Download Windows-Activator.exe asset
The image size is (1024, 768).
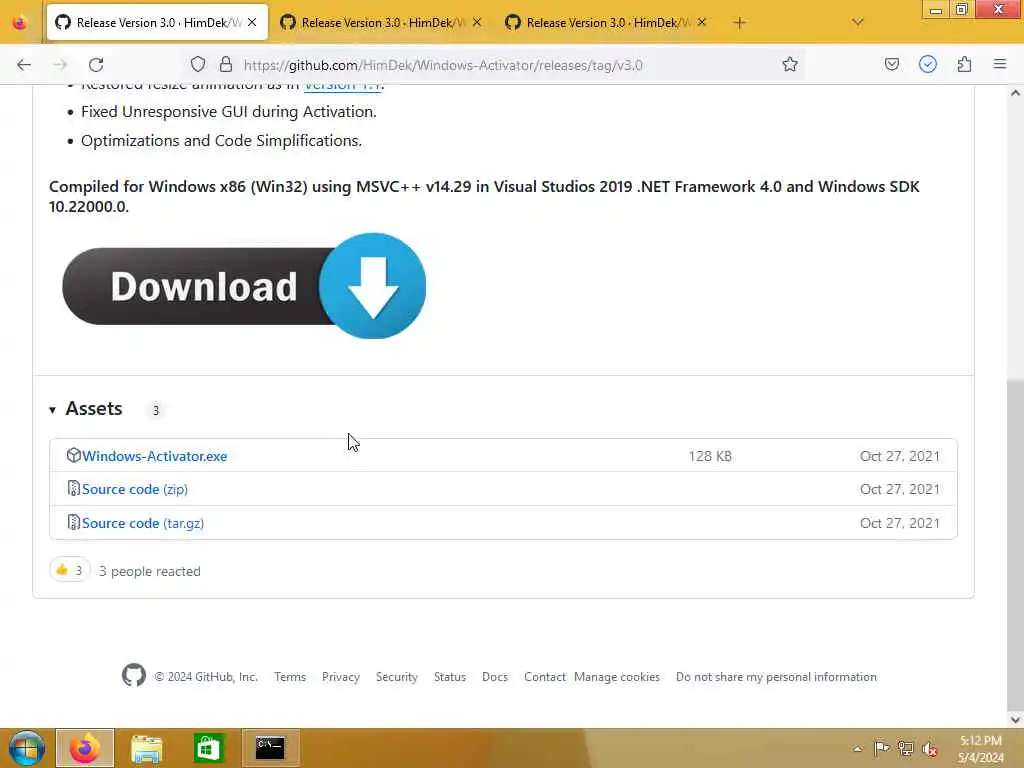pos(155,456)
